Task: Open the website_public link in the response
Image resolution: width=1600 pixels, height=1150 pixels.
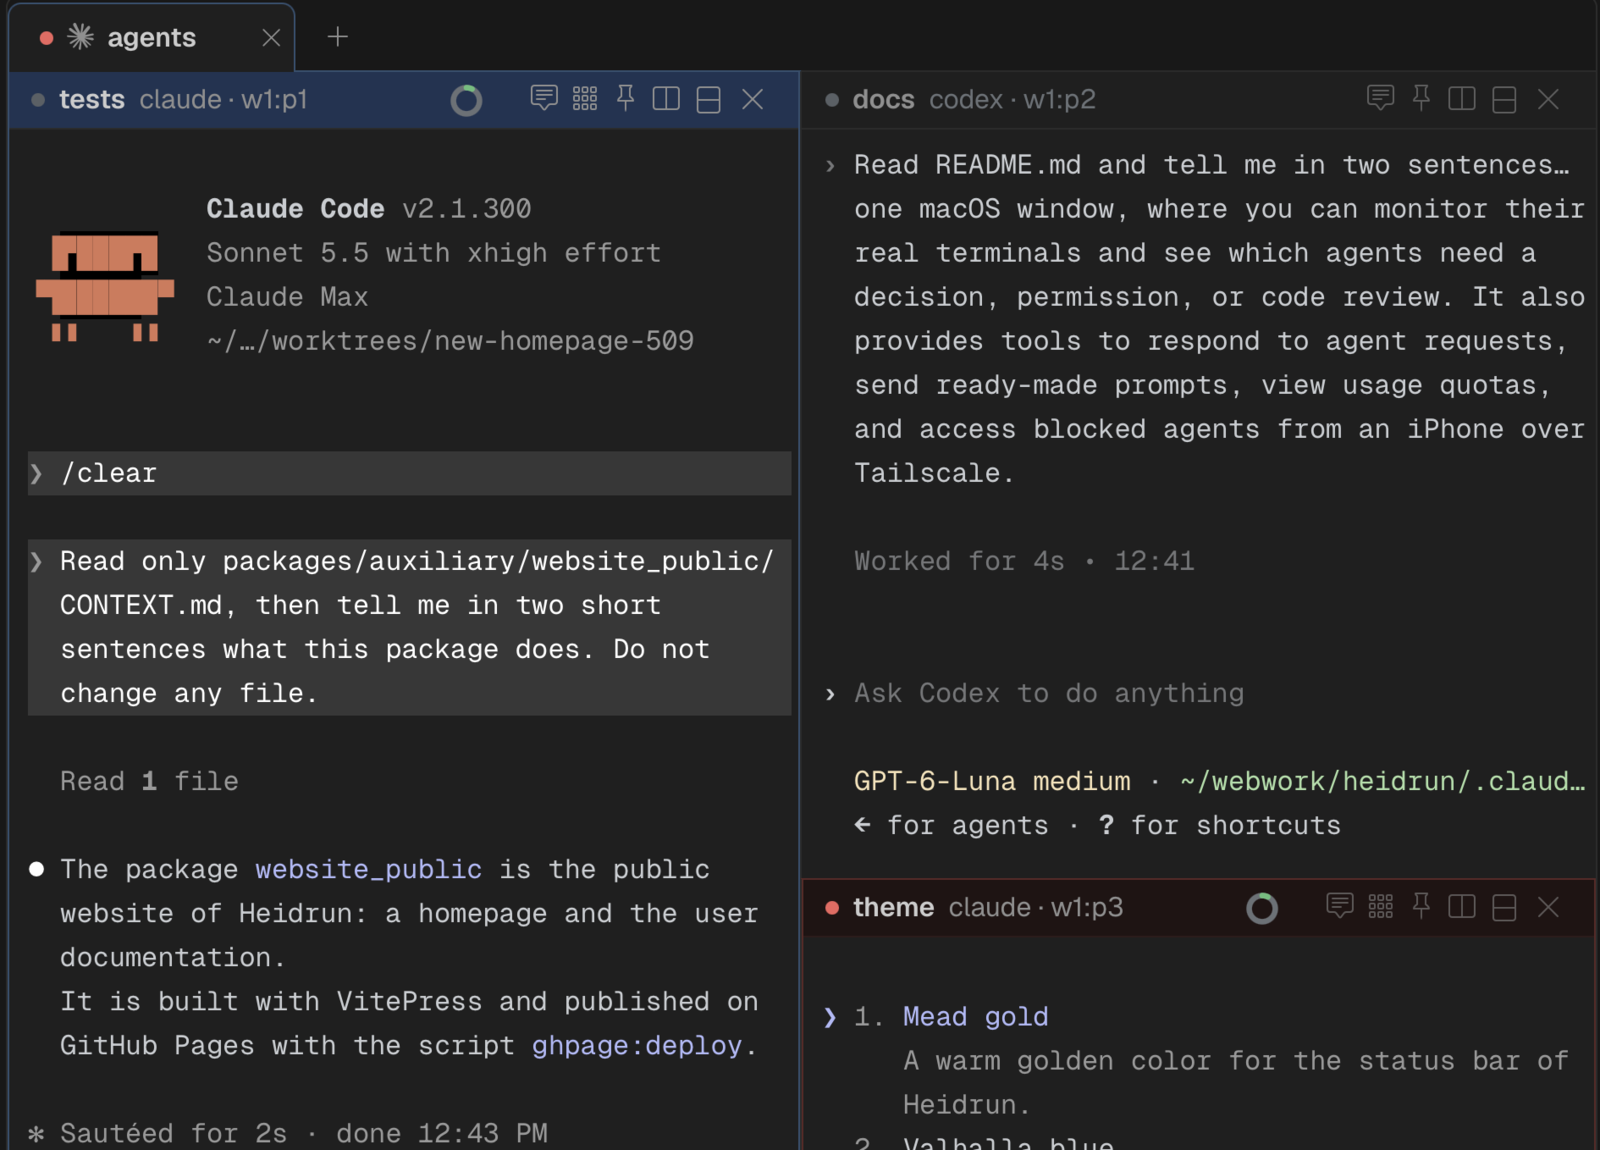Action: (x=368, y=869)
